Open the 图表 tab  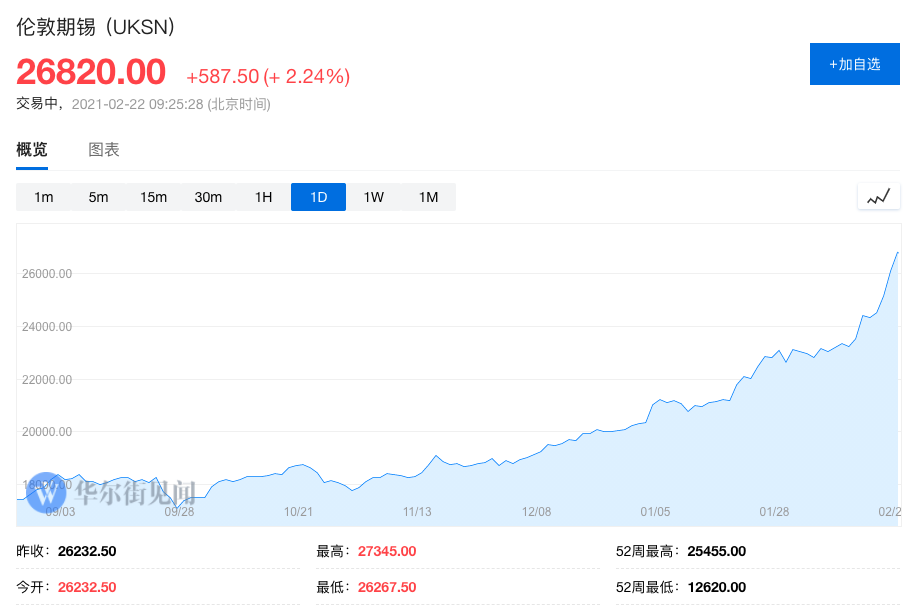(x=104, y=150)
